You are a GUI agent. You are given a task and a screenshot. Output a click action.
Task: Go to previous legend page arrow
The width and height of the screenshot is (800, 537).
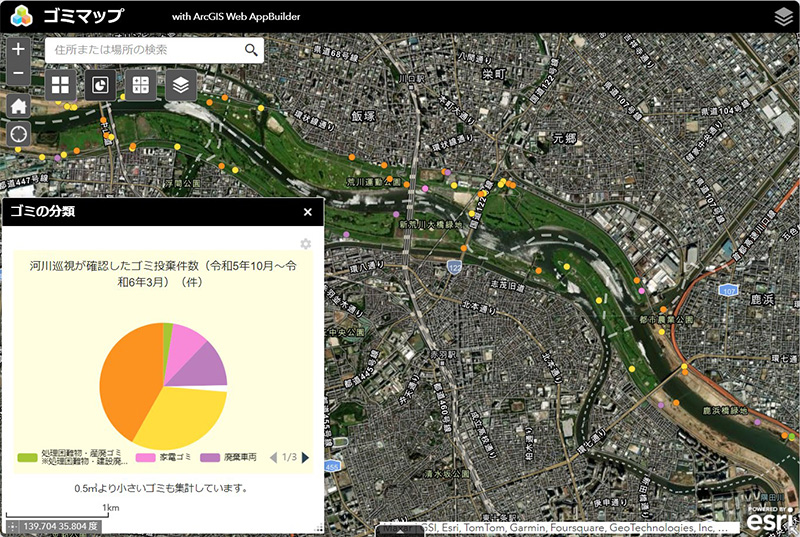coord(273,458)
